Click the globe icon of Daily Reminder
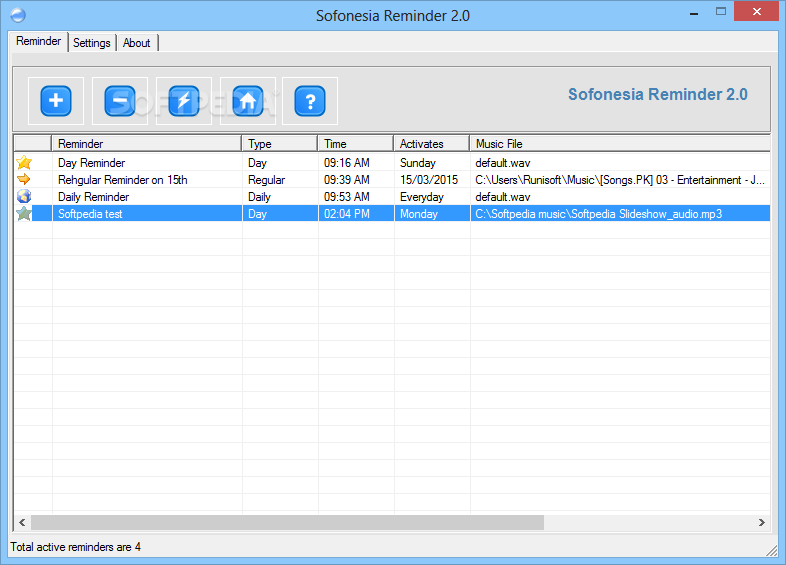Viewport: 786px width, 565px height. tap(24, 196)
